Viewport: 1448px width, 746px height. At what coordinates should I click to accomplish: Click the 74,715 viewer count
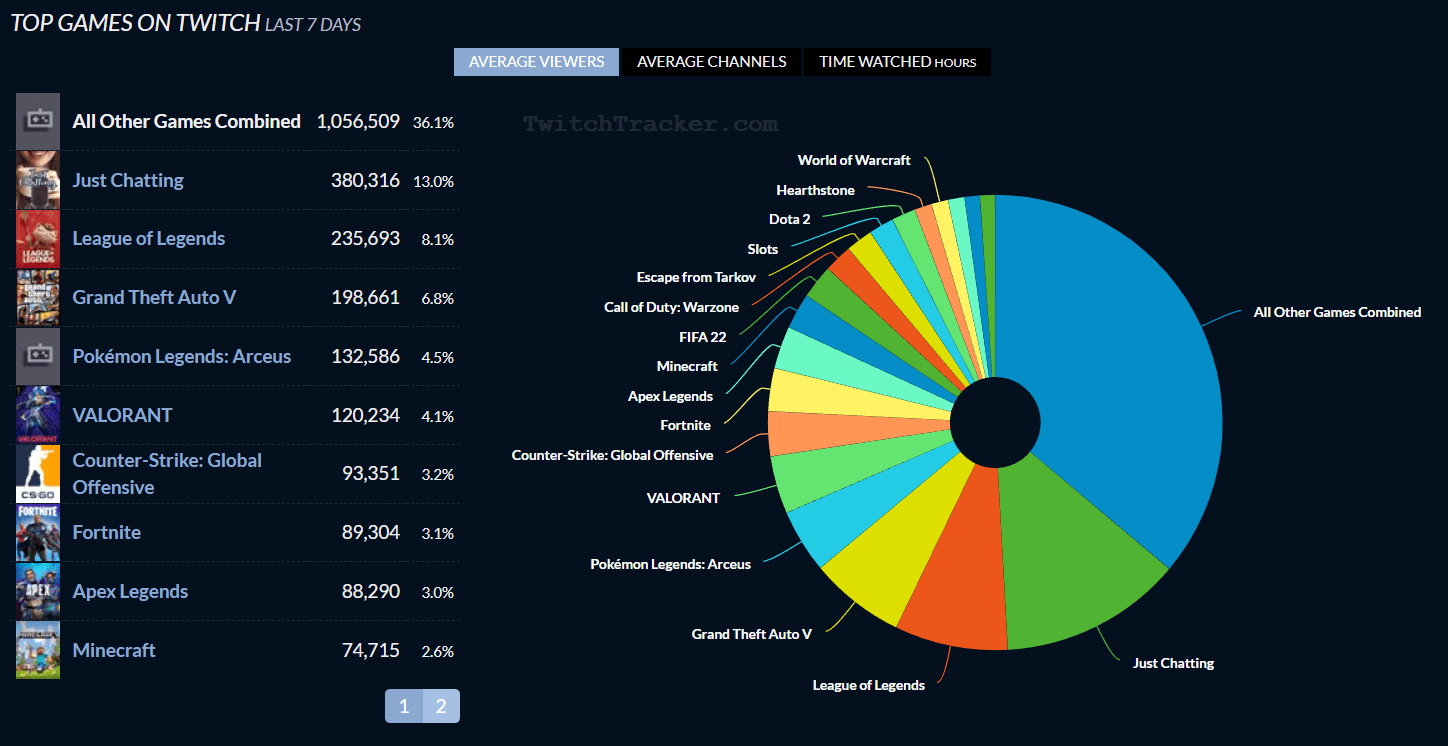370,650
